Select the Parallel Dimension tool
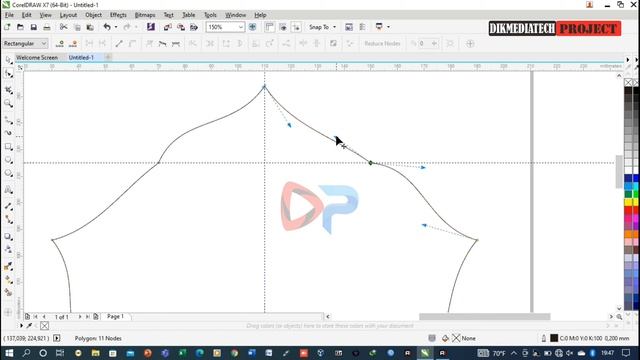640x360 pixels. point(9,206)
